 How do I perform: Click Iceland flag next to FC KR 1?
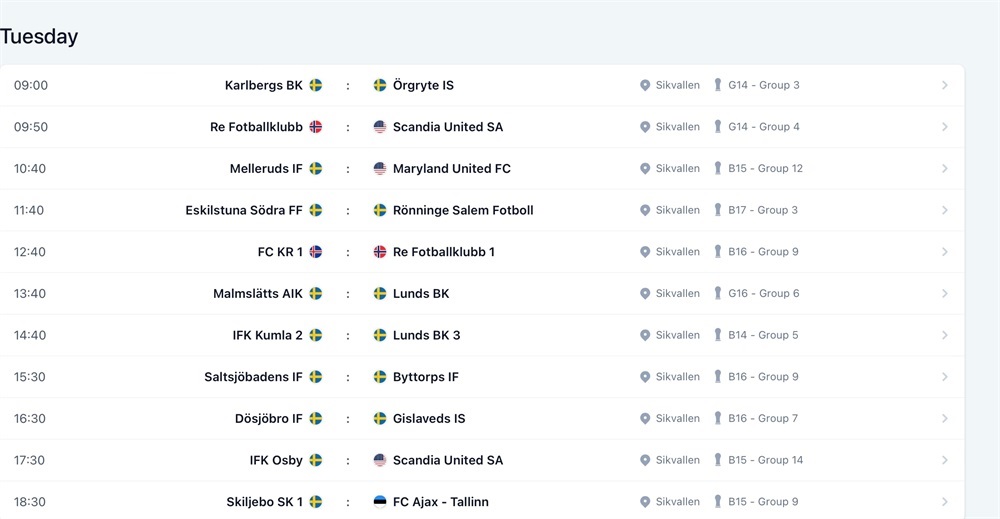316,252
